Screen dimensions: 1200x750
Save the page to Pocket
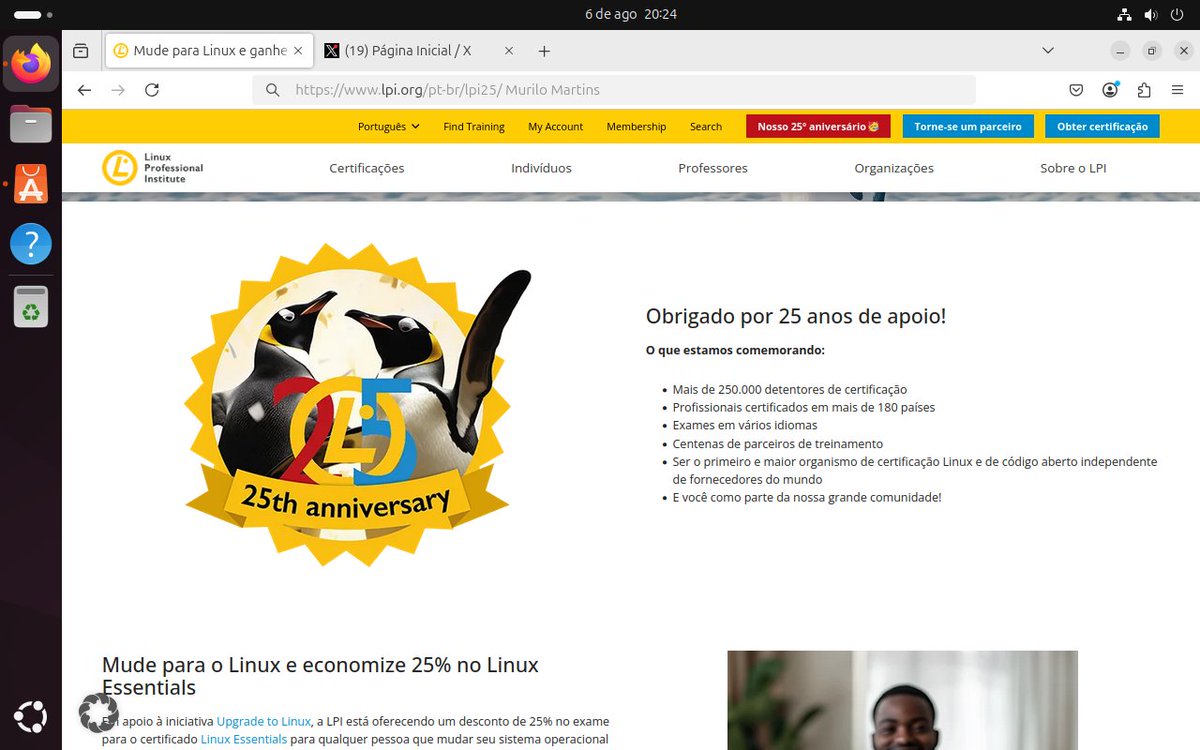(1076, 90)
